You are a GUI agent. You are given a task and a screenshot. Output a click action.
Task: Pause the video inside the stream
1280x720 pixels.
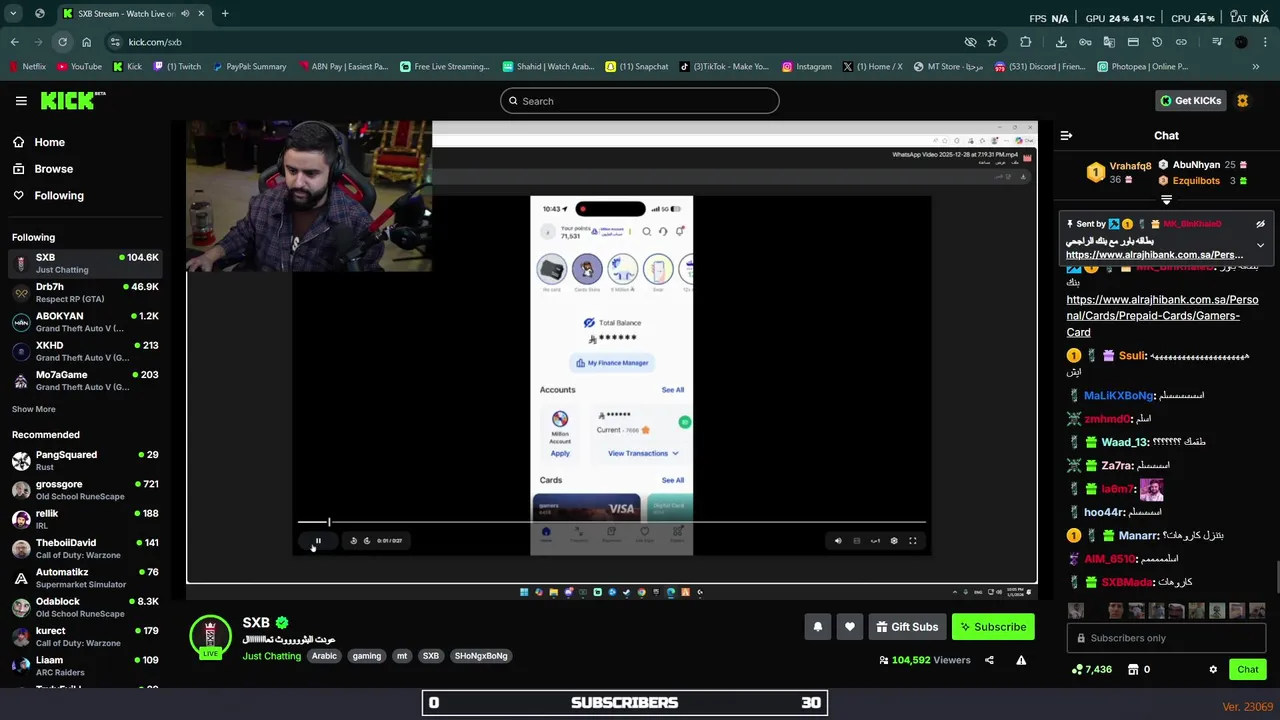coord(318,541)
